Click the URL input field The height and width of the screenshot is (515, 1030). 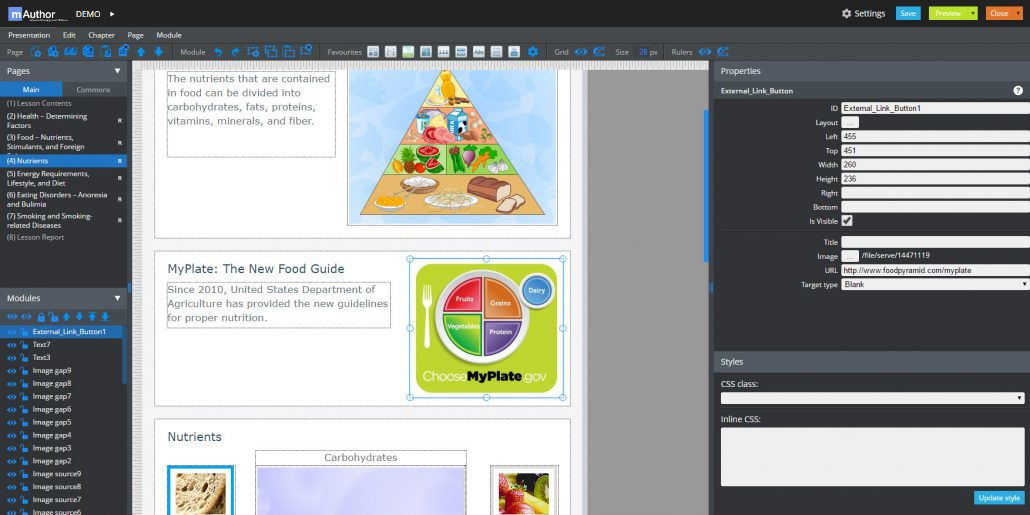click(x=935, y=270)
